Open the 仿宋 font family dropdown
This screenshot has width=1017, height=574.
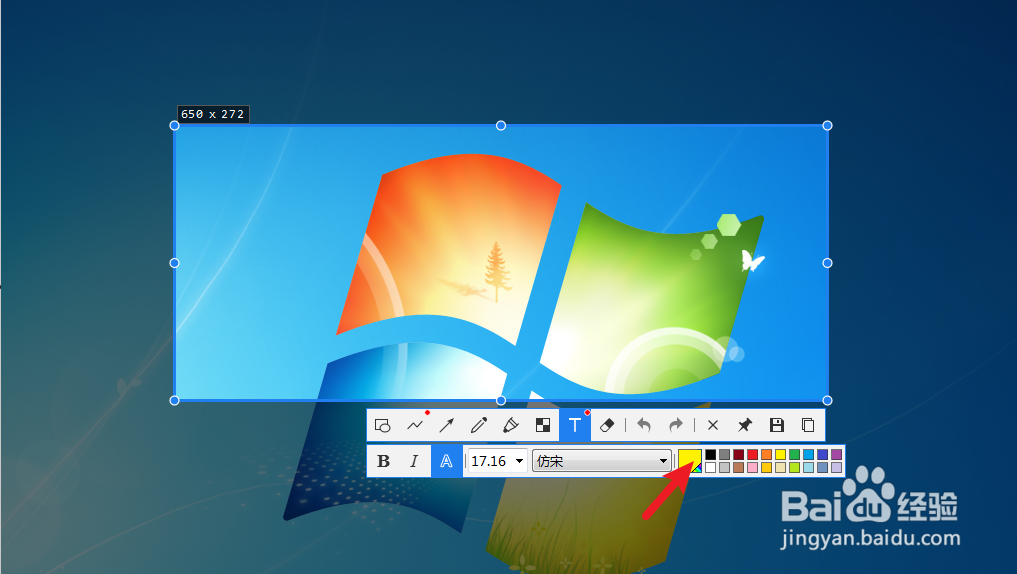pos(601,461)
